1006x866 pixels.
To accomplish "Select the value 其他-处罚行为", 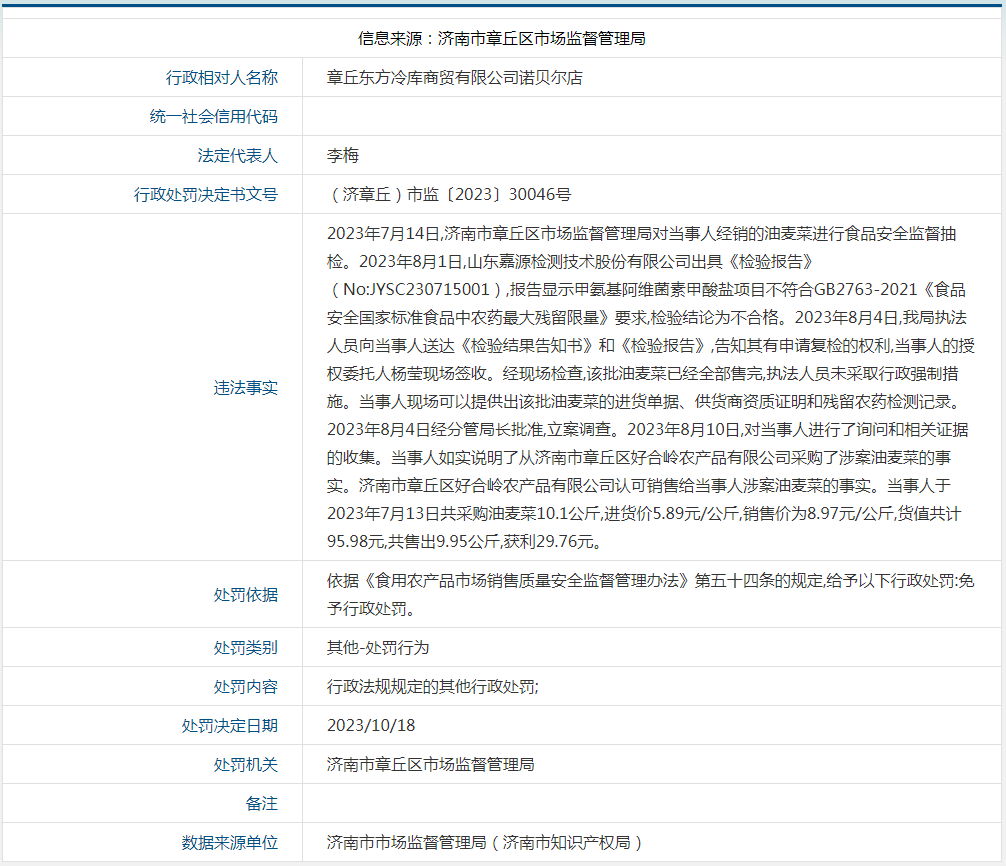I will [x=378, y=648].
